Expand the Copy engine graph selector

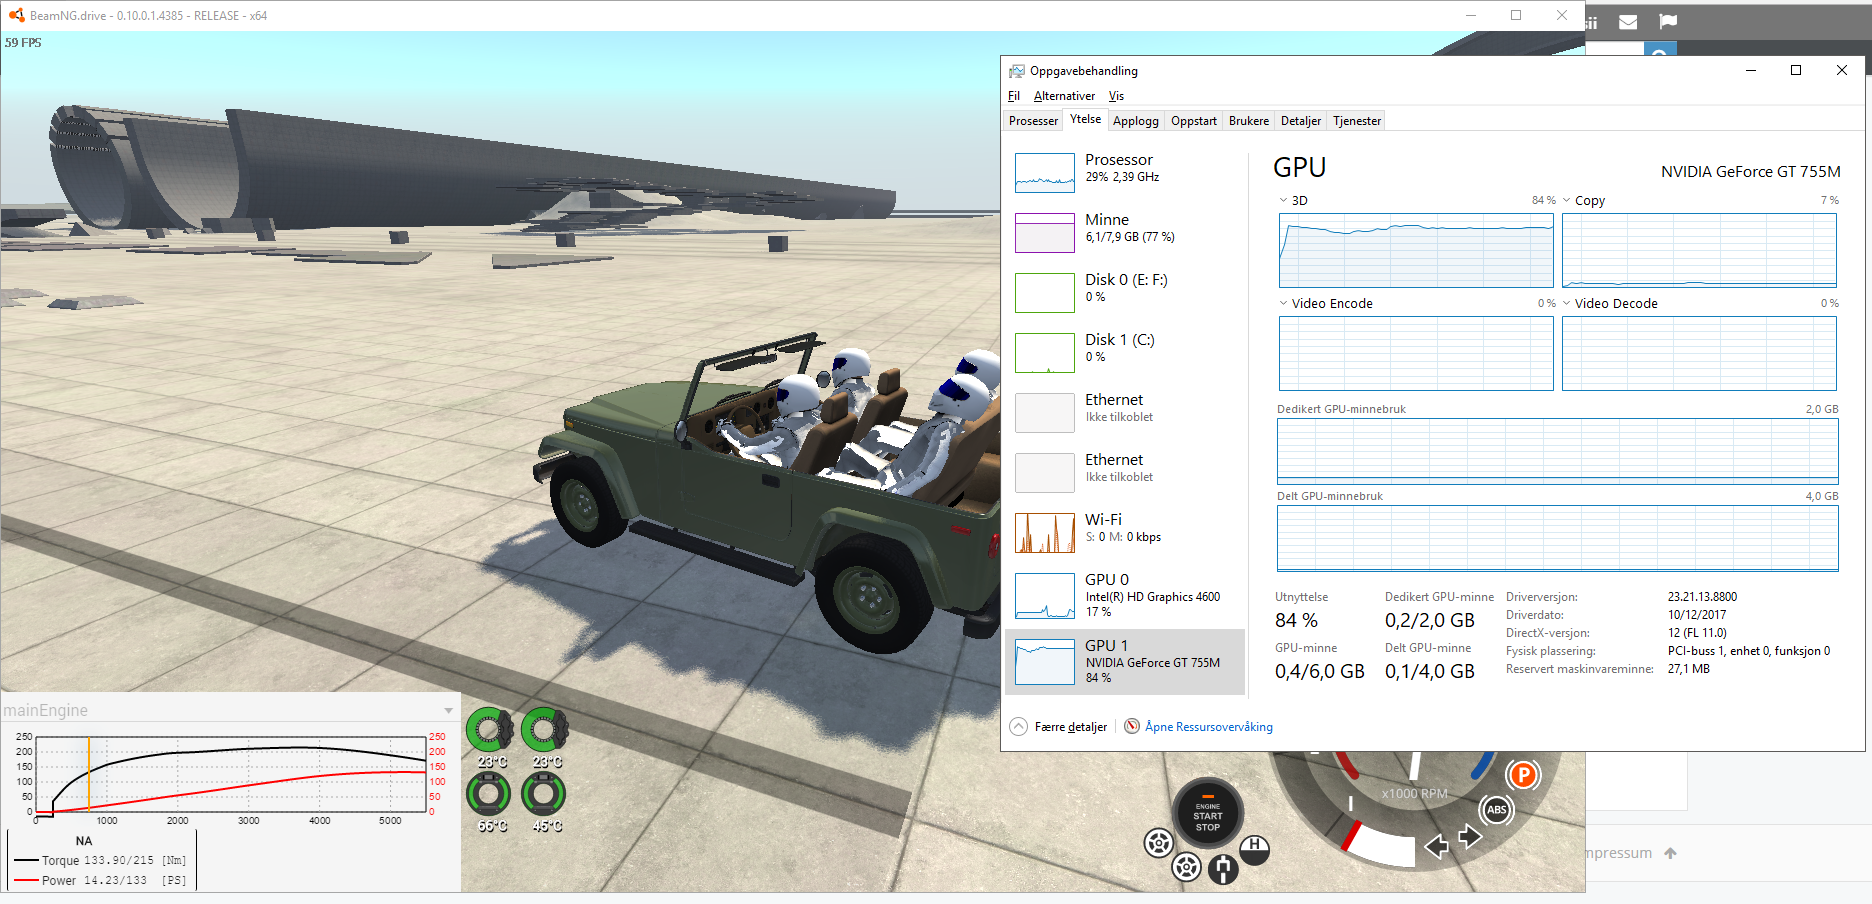(1566, 200)
